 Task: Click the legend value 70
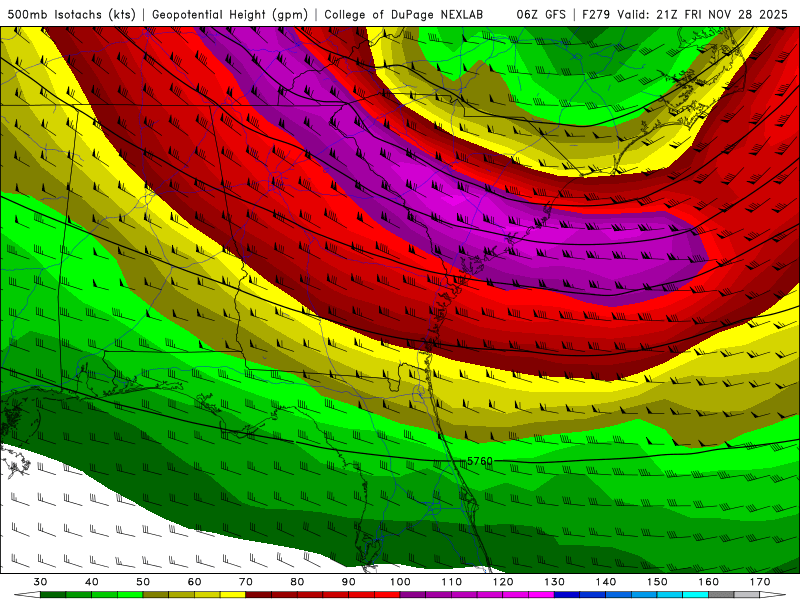click(246, 582)
